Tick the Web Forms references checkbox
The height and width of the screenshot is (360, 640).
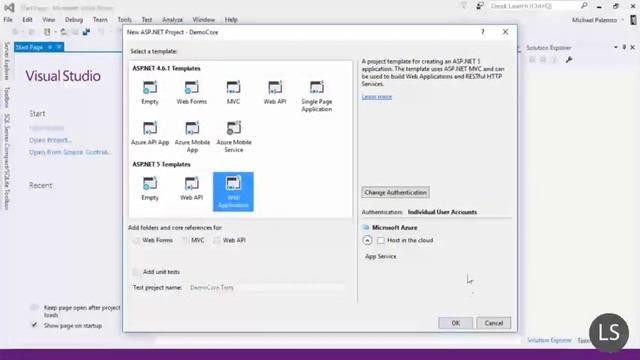(136, 240)
